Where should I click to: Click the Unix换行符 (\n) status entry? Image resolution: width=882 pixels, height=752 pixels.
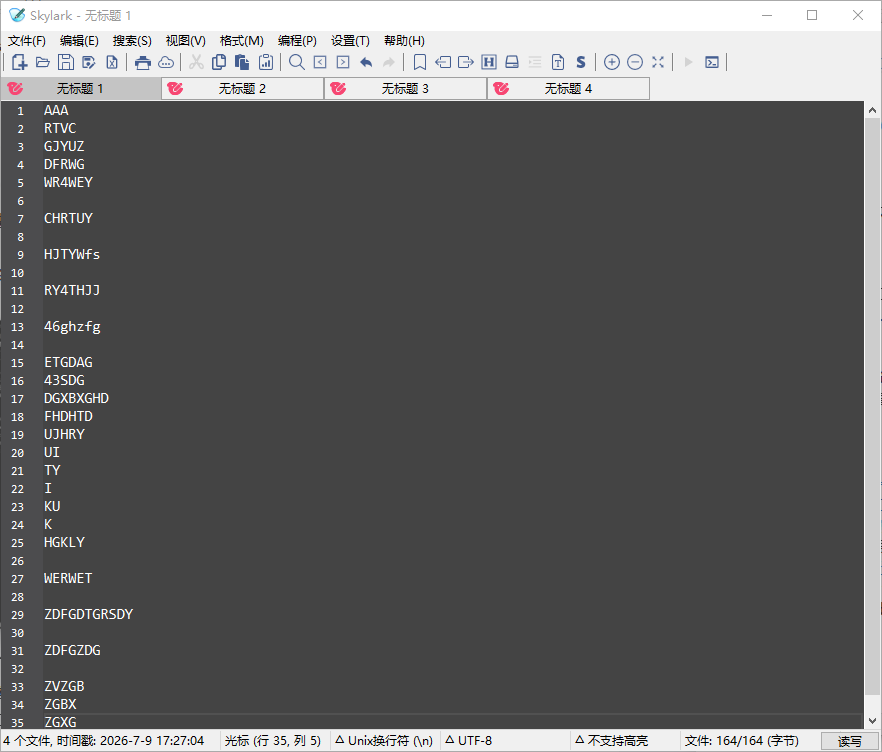384,741
